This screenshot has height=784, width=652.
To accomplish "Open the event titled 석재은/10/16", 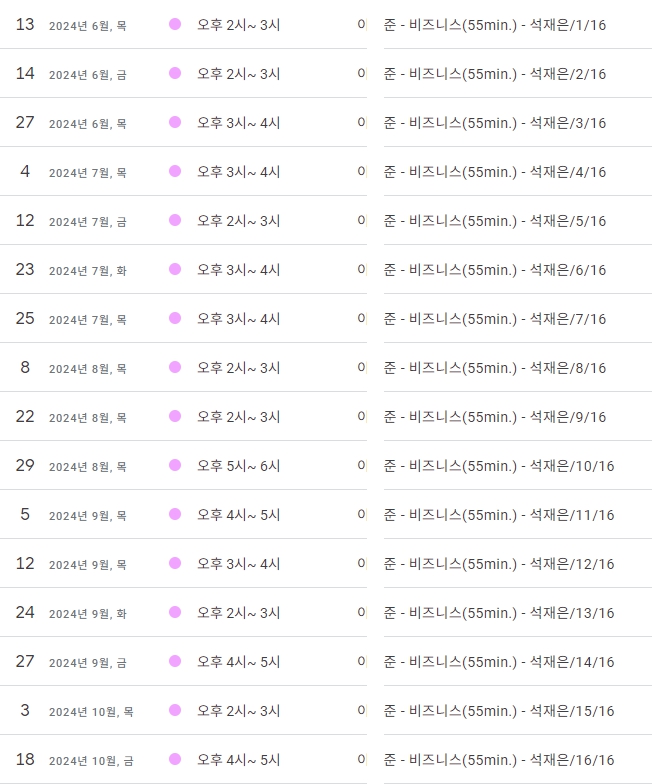I will click(x=499, y=466).
